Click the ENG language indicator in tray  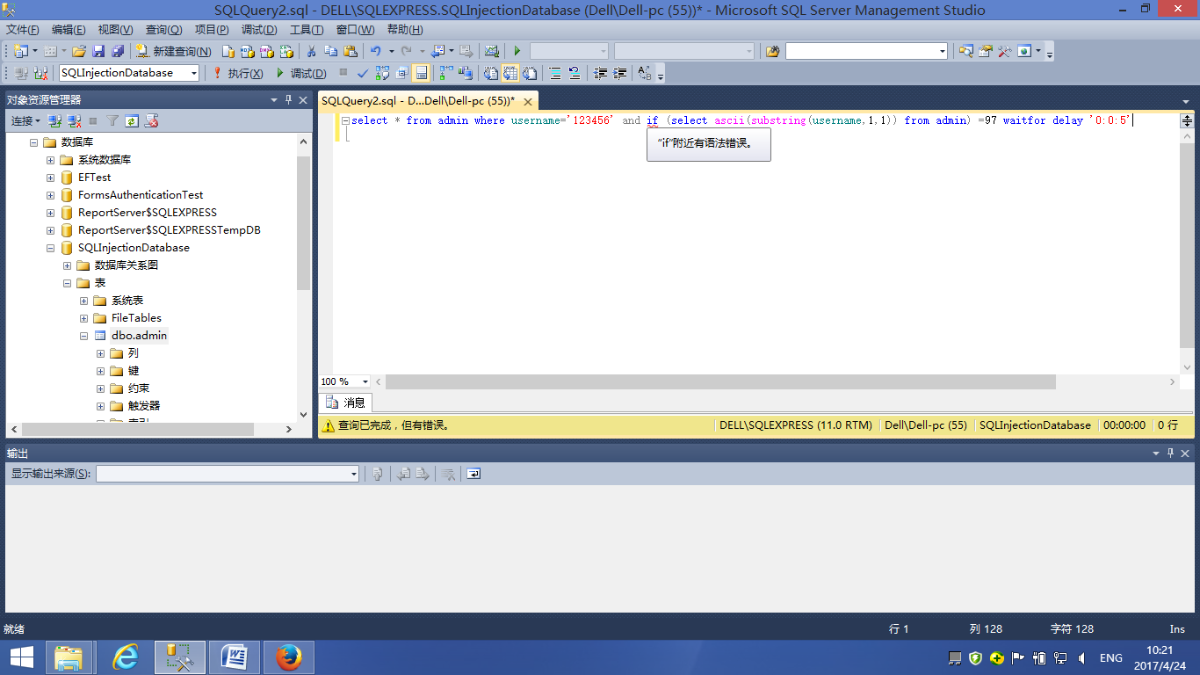click(x=1111, y=658)
